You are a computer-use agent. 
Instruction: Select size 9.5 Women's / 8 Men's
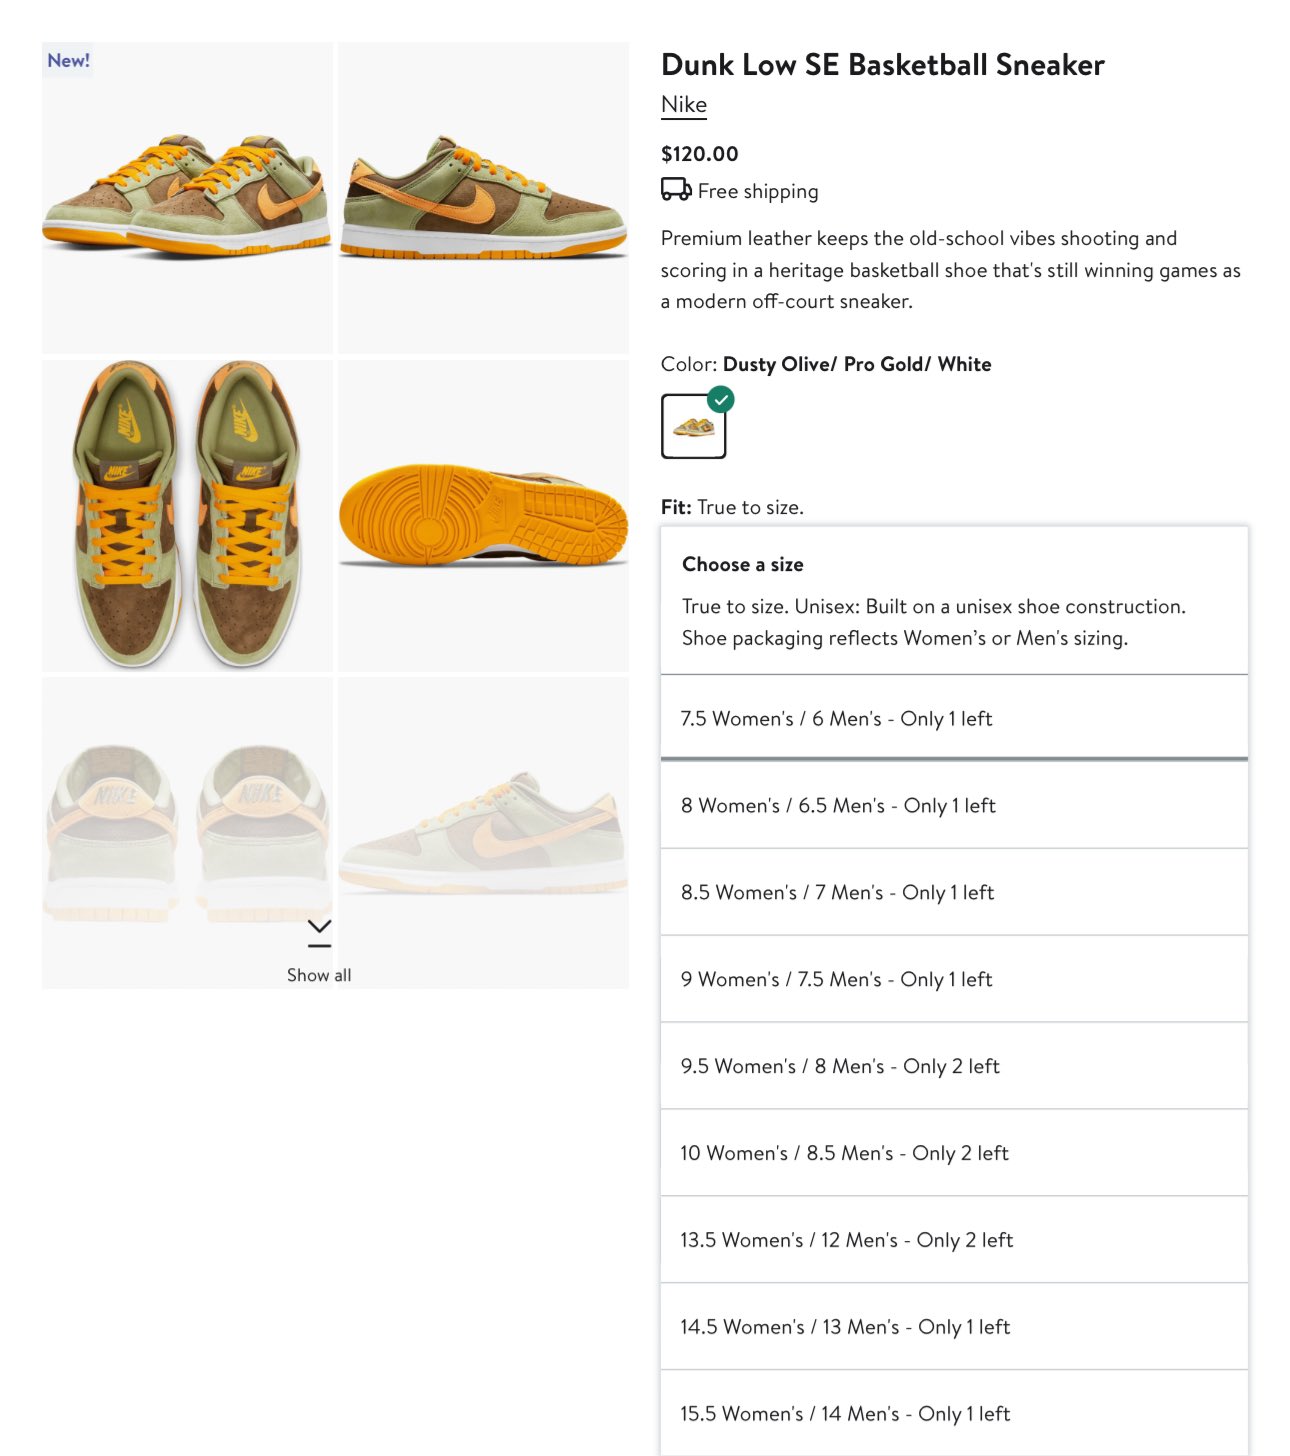pos(954,1066)
